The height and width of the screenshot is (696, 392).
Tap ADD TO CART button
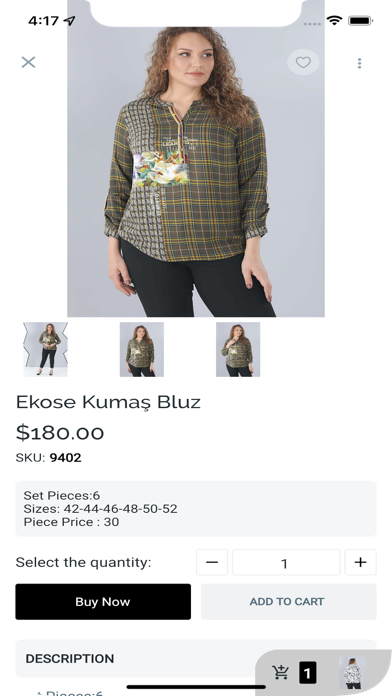pos(289,601)
